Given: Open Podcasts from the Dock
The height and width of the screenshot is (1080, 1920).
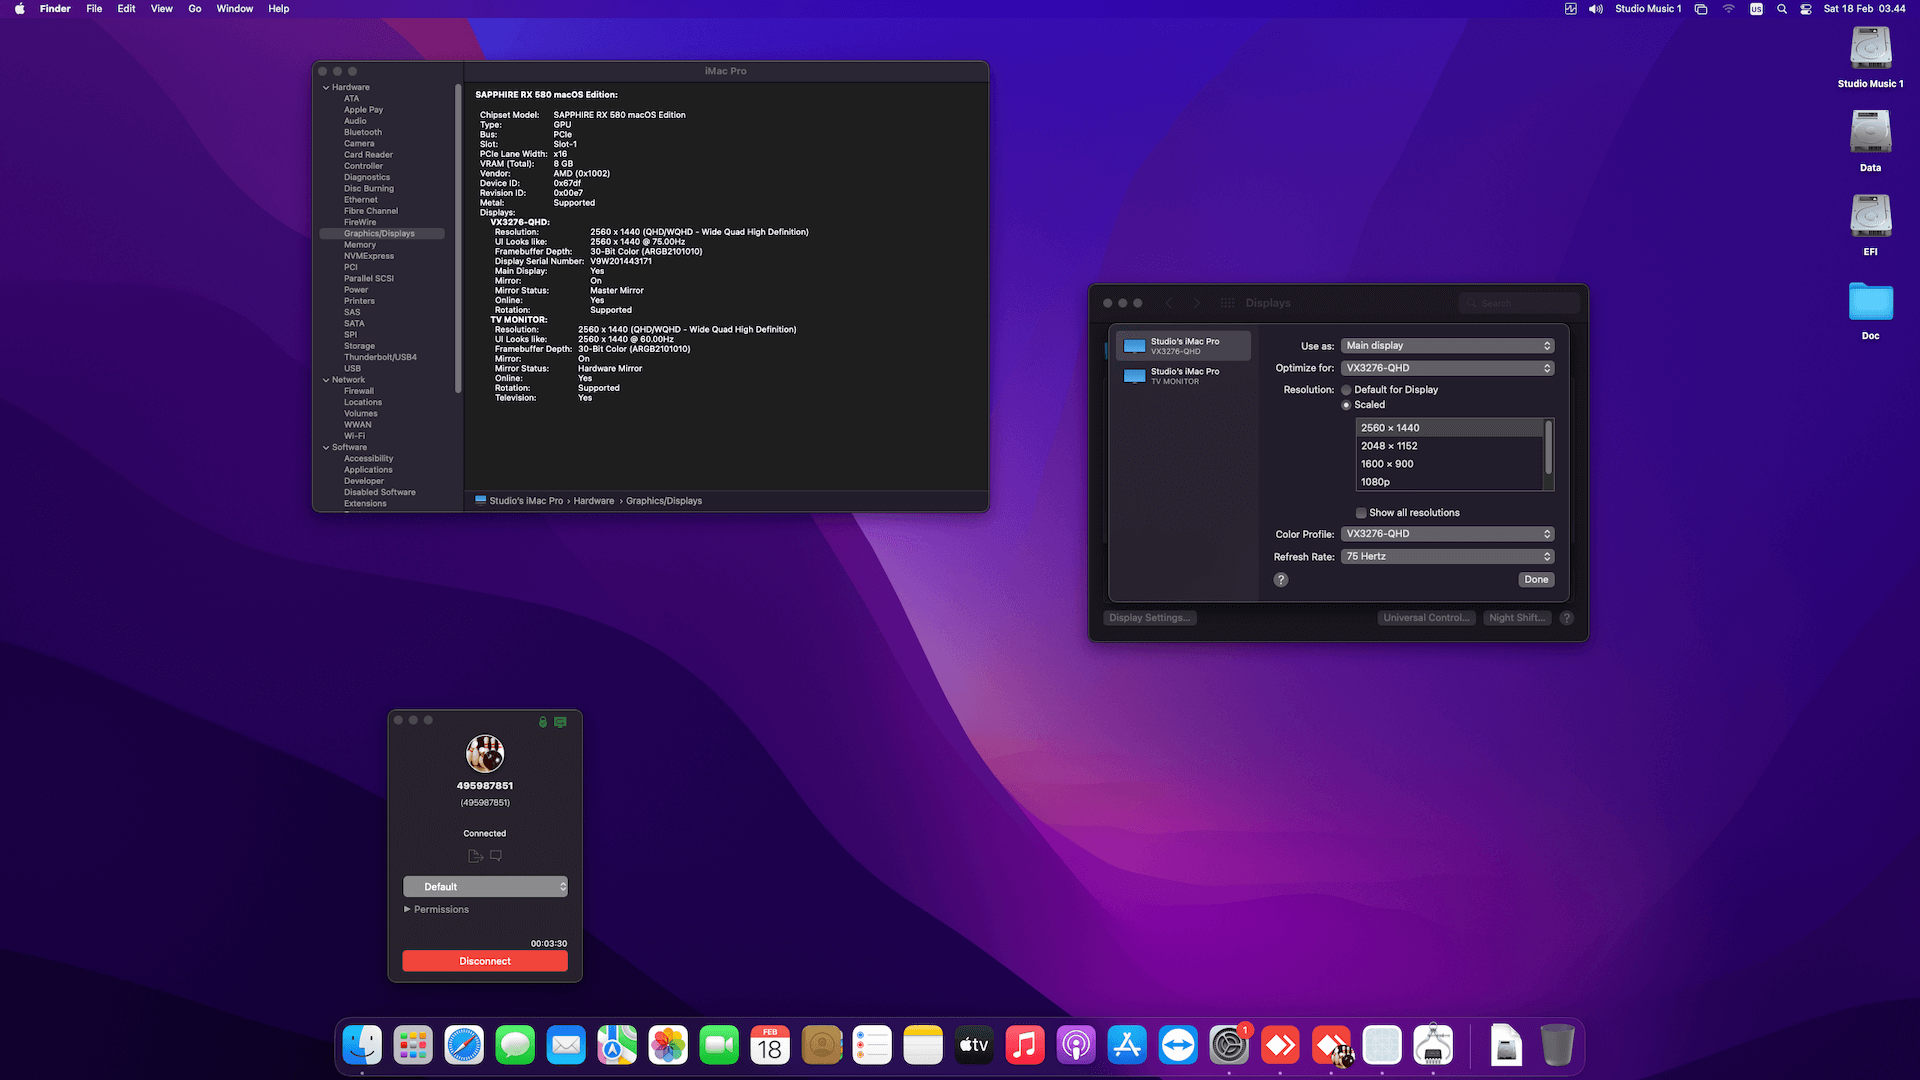Looking at the screenshot, I should coord(1076,1044).
